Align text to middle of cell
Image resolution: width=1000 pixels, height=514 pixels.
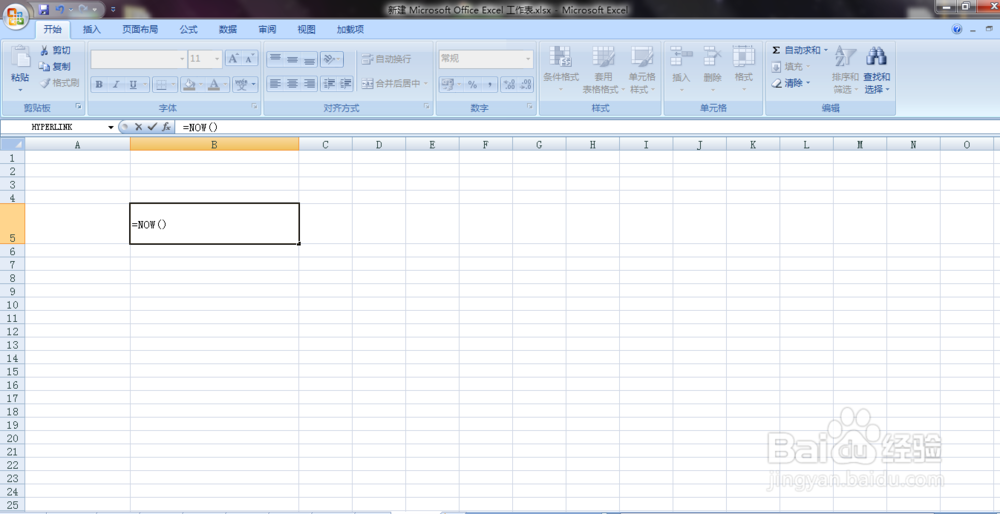point(292,59)
